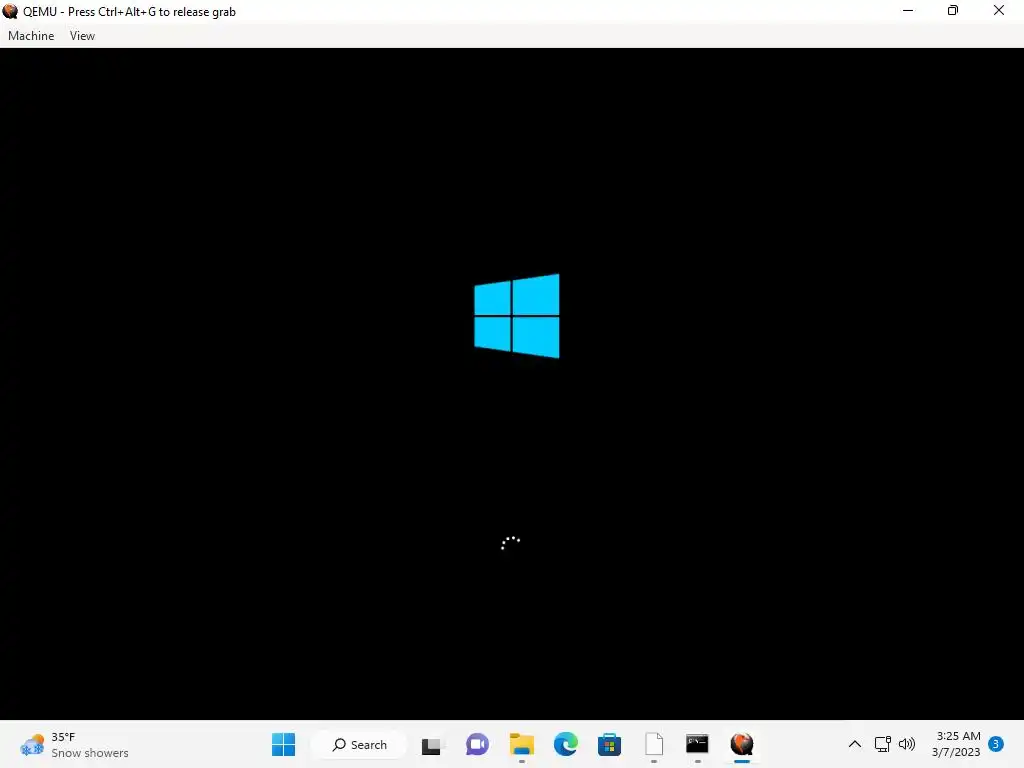1024x768 pixels.
Task: Restore down the QEMU window
Action: point(953,11)
